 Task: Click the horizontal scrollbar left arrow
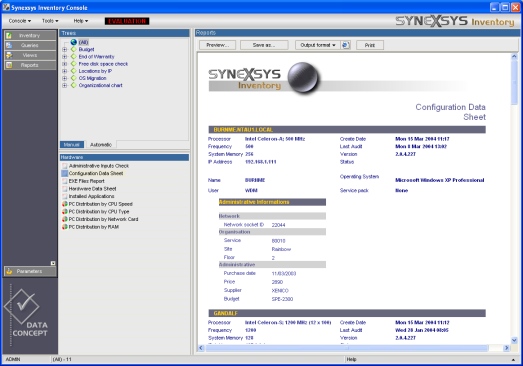[201, 348]
